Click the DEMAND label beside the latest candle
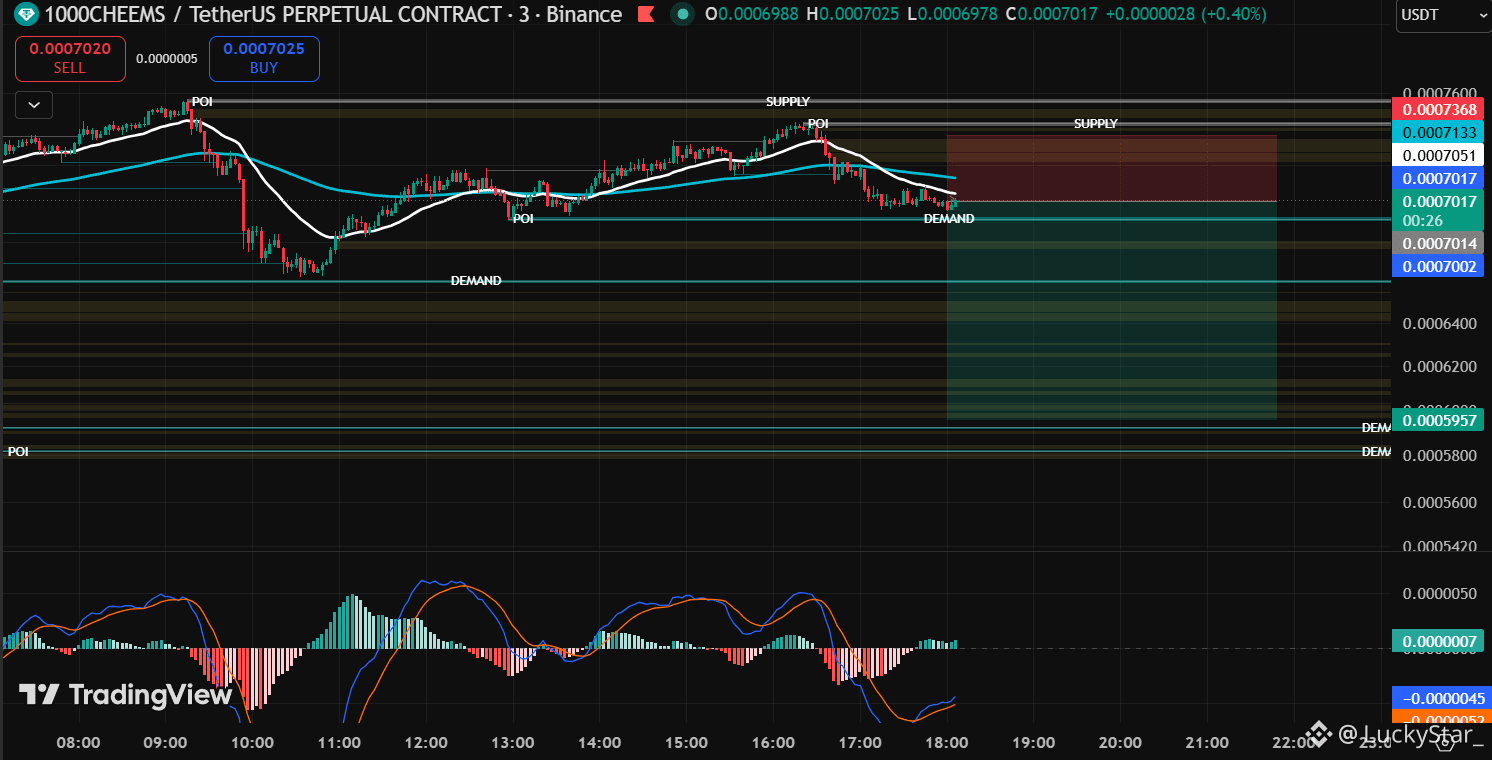The image size is (1492, 760). pos(949,219)
